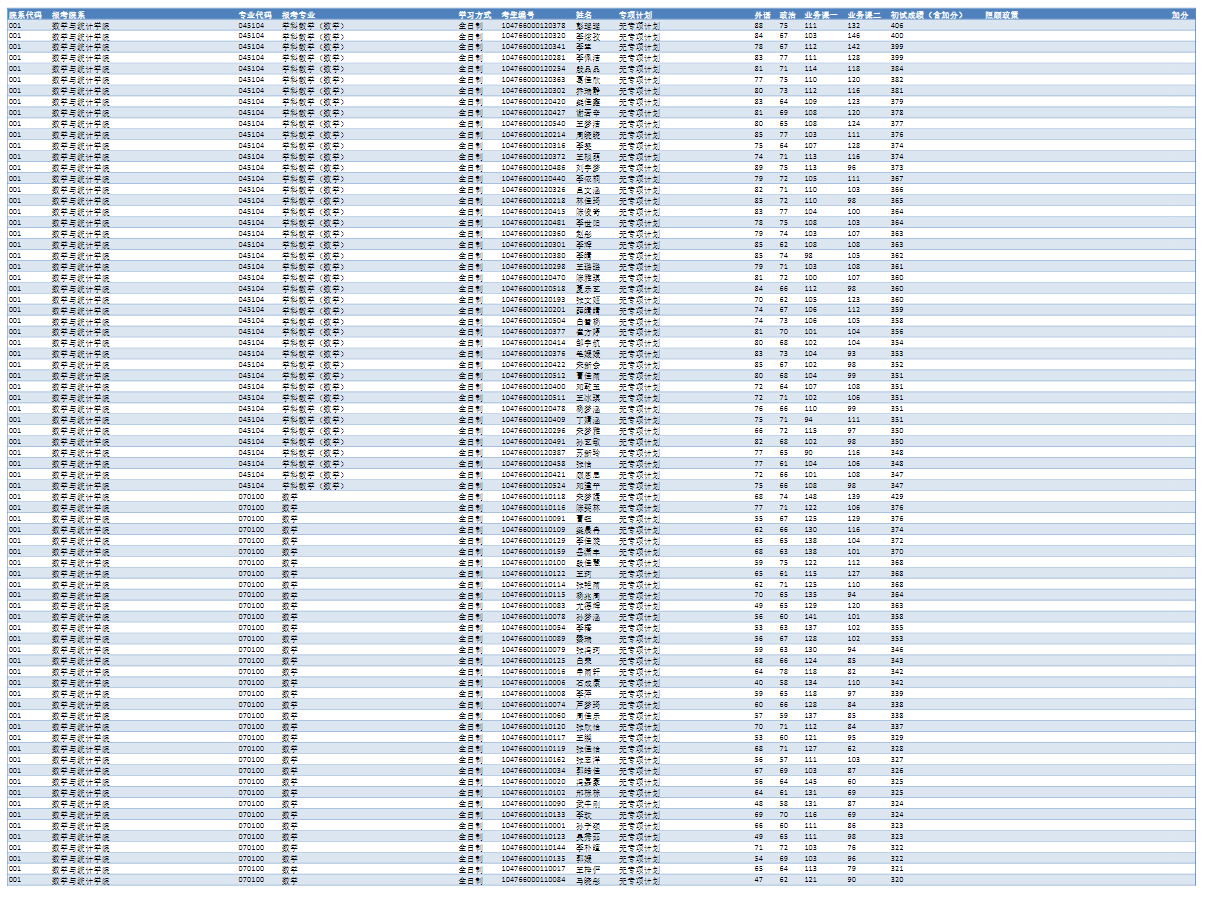
Task: Click the 业务课一 column header
Action: [821, 15]
